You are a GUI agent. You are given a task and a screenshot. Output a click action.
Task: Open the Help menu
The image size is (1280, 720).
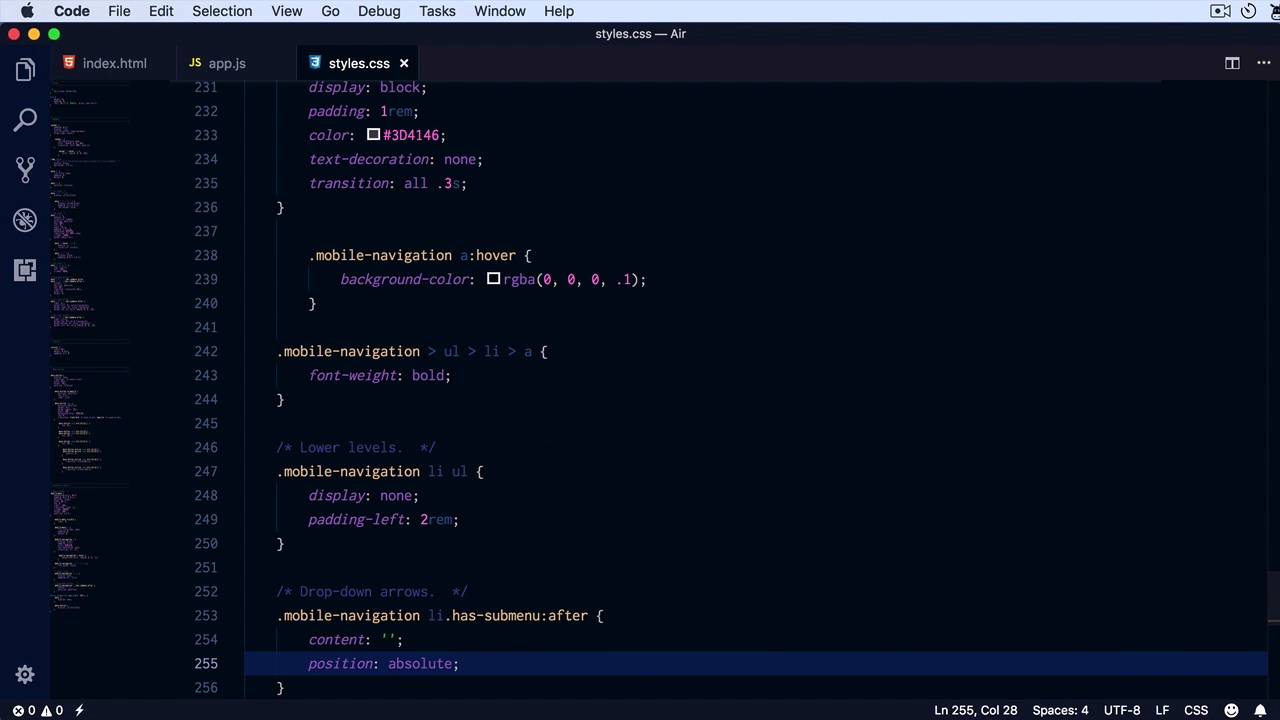pyautogui.click(x=559, y=11)
